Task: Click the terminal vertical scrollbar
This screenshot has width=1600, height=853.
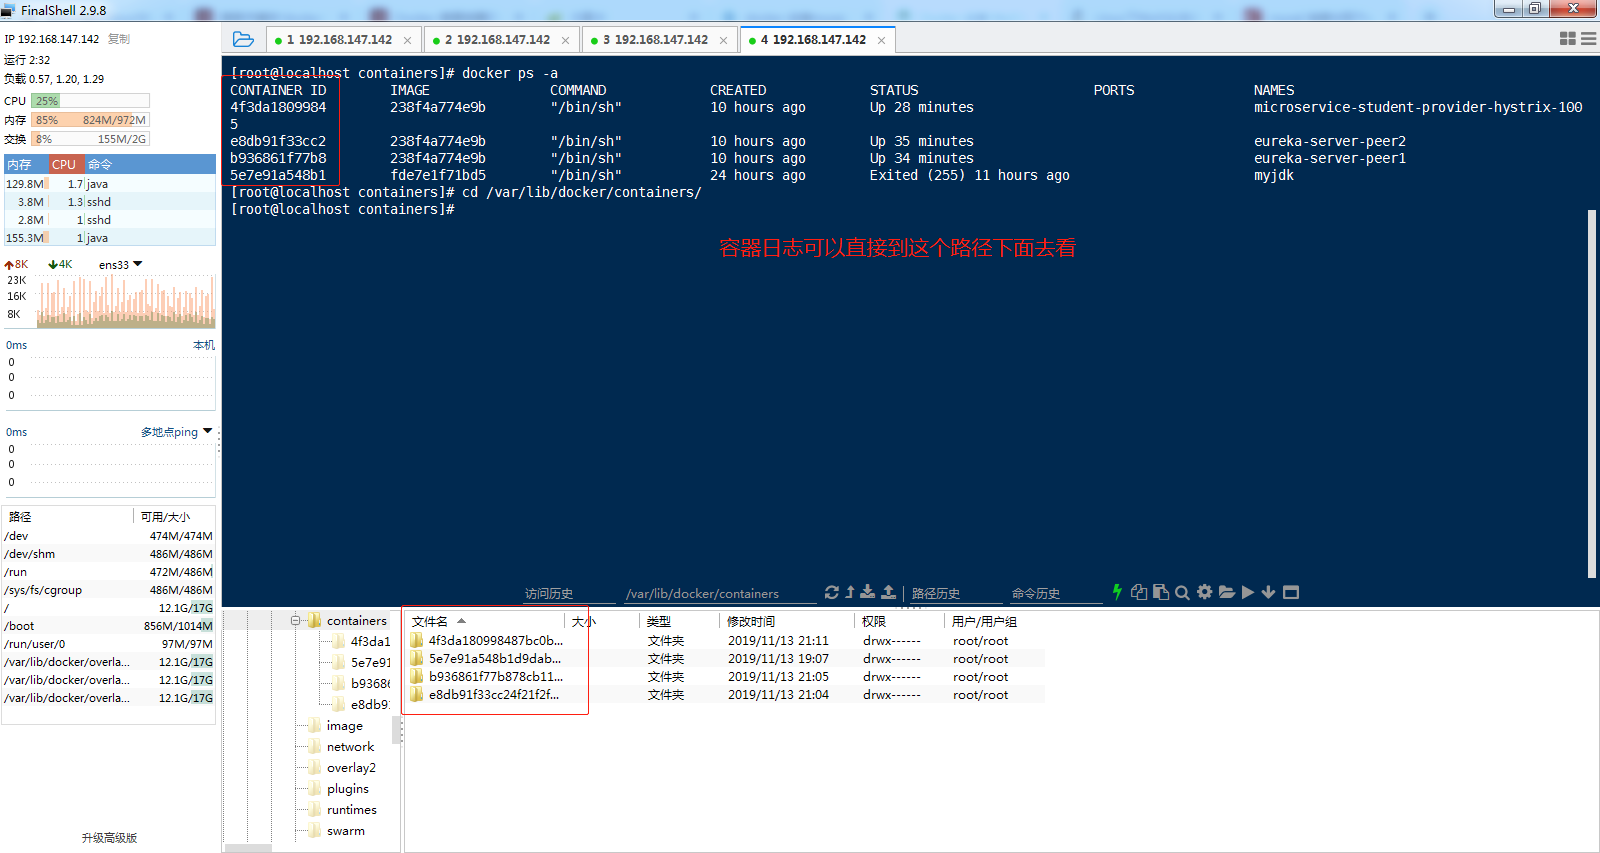Action: [x=1592, y=393]
